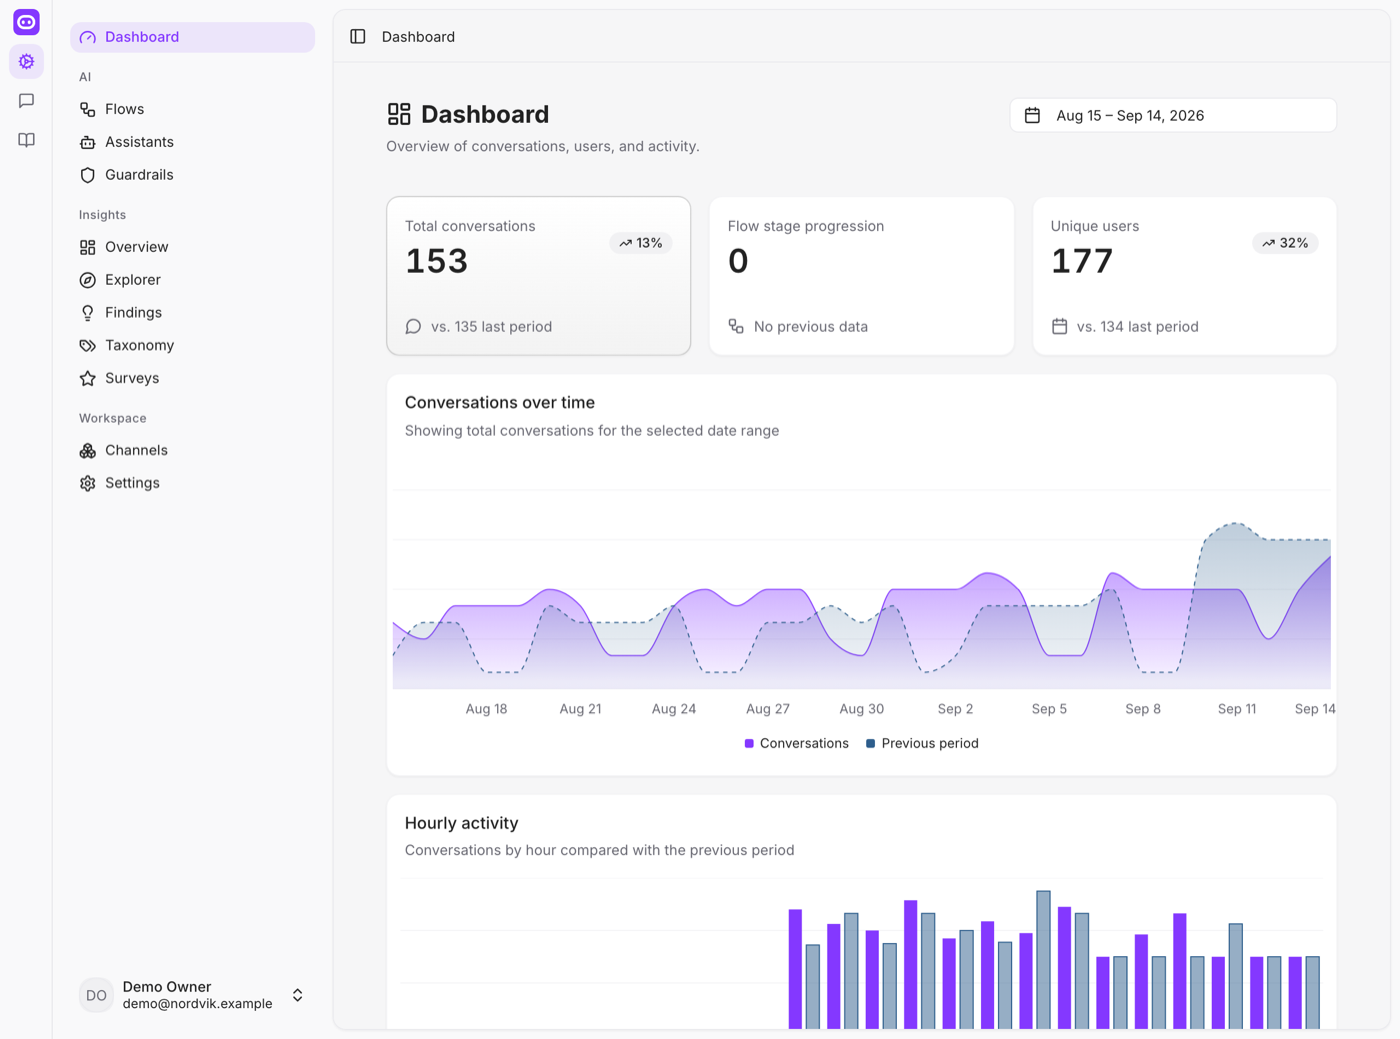Click the demo@nordvik.example email
The height and width of the screenshot is (1039, 1400).
pos(198,1004)
